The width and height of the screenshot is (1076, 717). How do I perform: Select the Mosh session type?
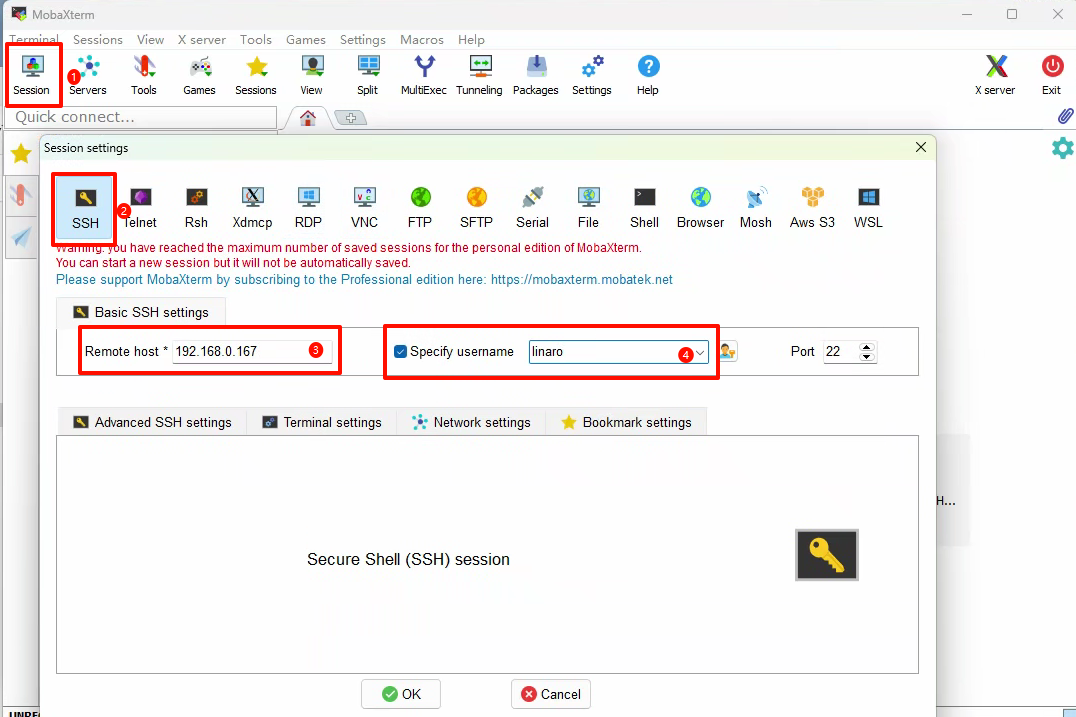point(756,208)
